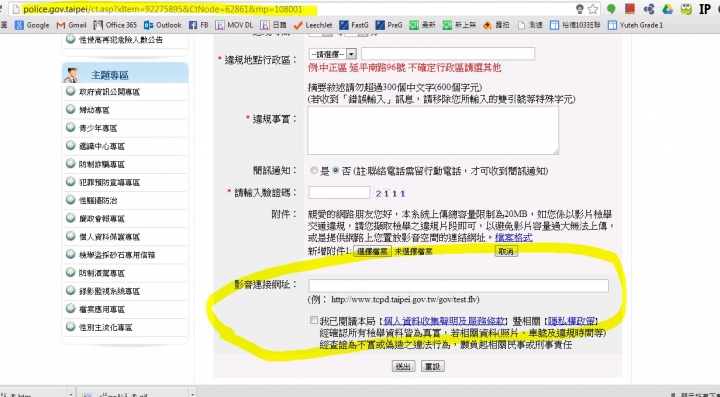Open 鑑識中心專區 in sidebar

click(101, 146)
